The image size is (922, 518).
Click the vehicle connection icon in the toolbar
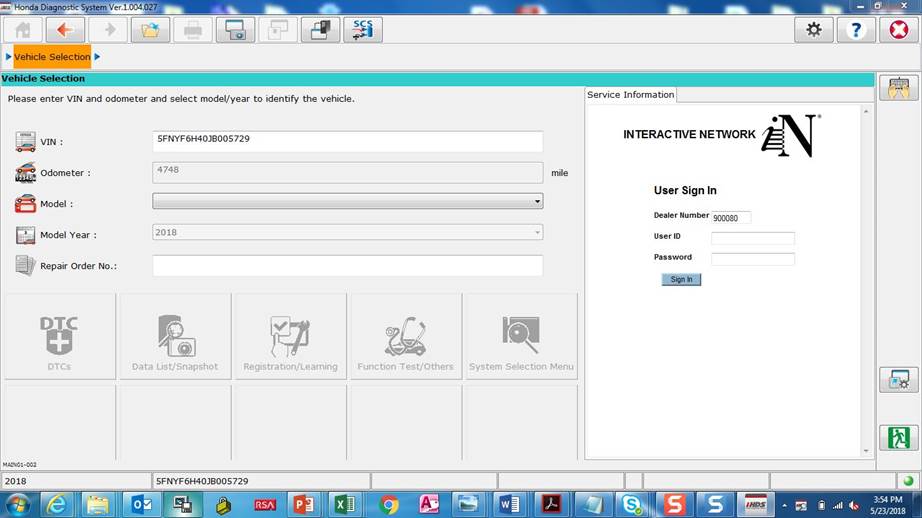pos(320,30)
